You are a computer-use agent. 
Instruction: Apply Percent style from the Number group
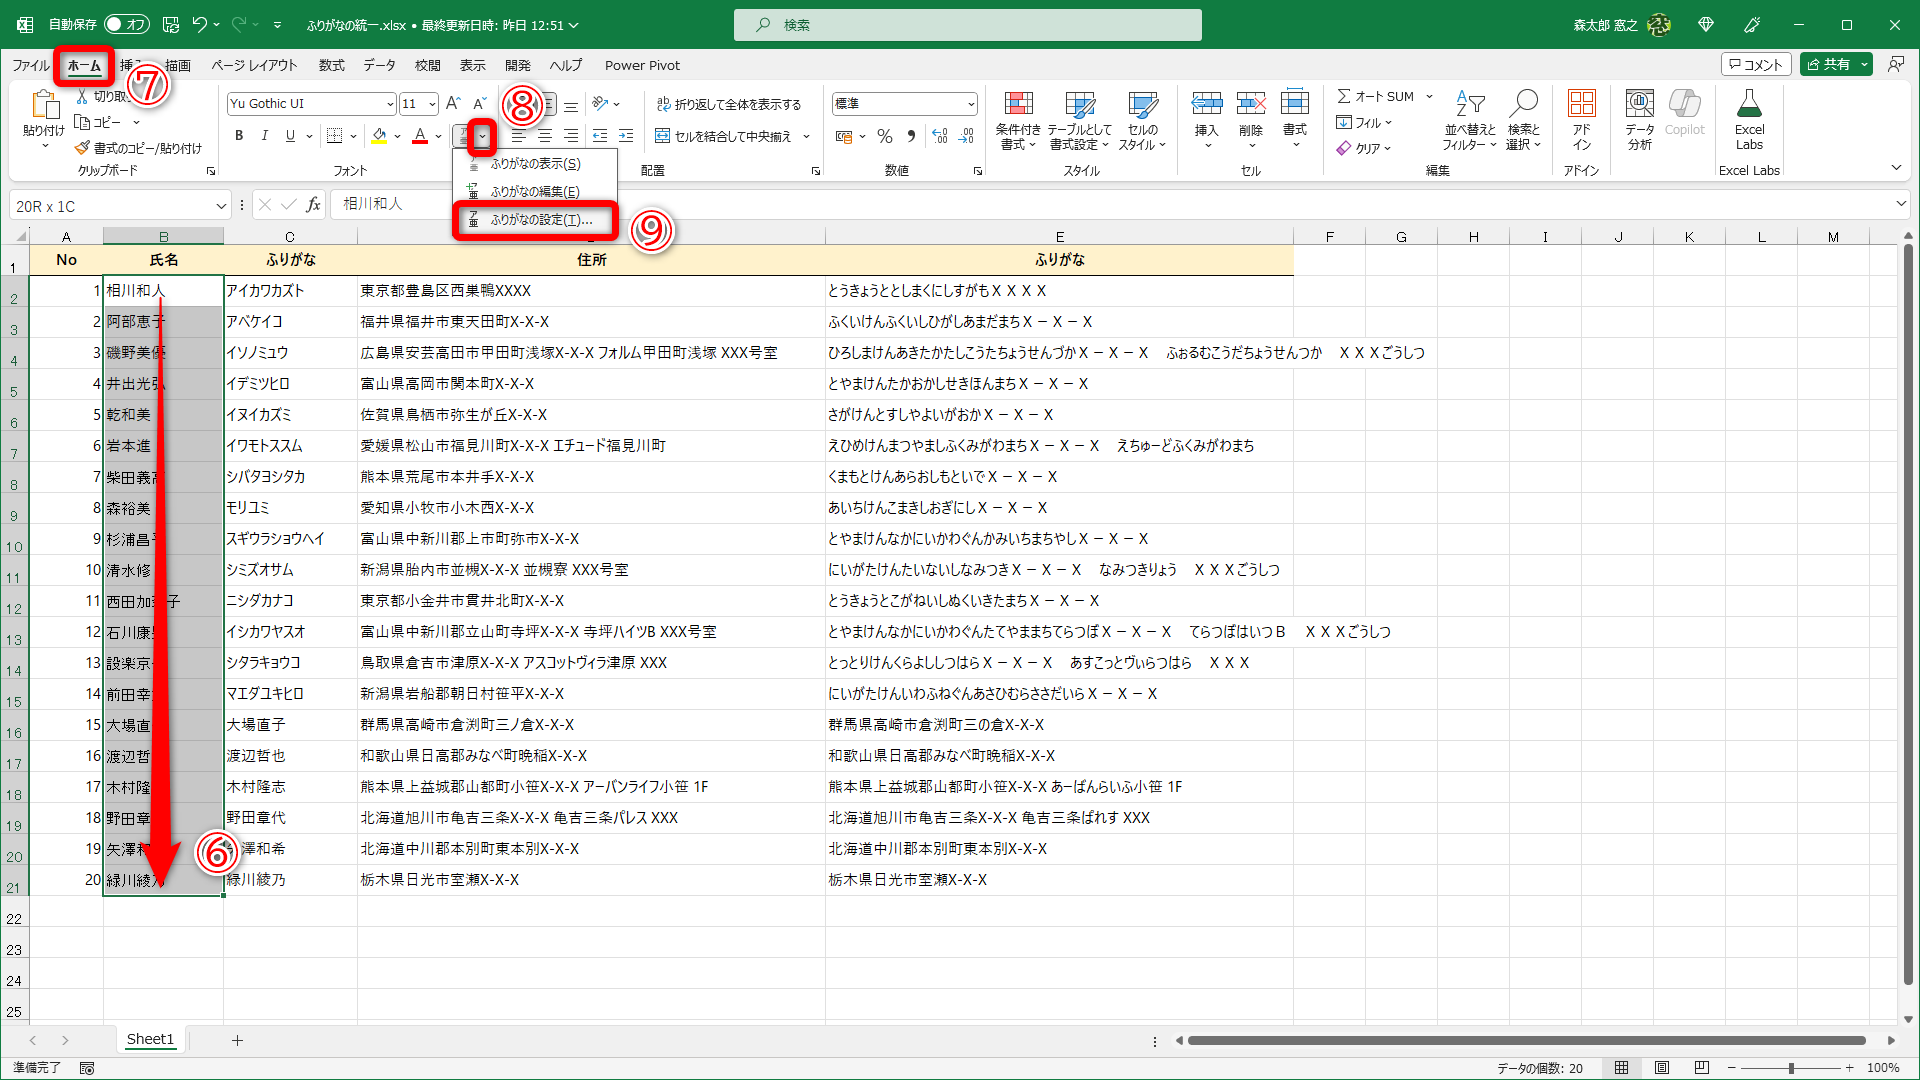[884, 136]
